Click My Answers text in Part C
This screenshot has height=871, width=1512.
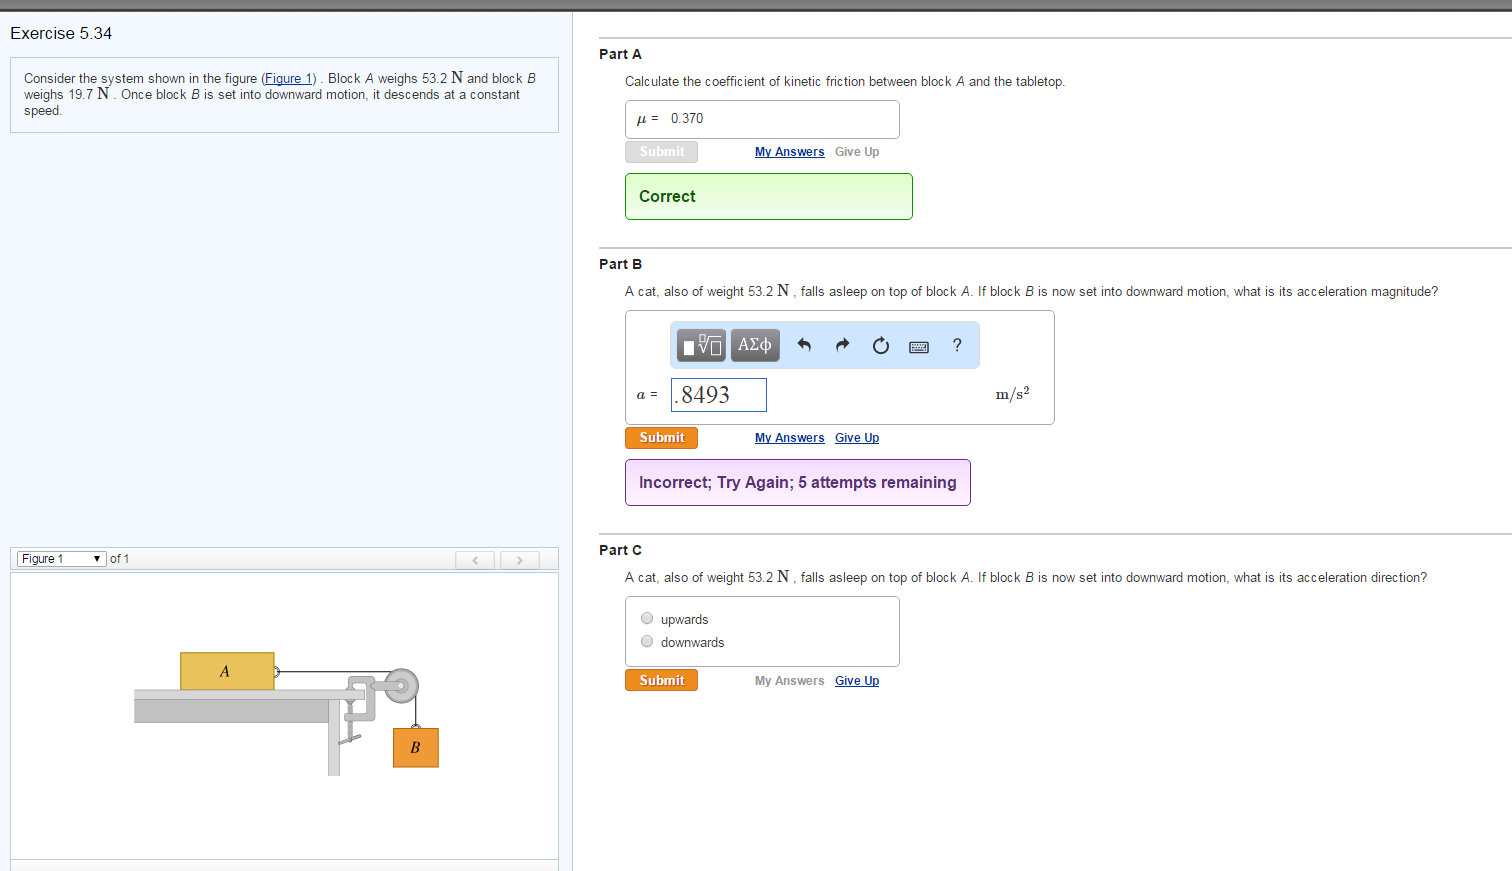point(789,681)
